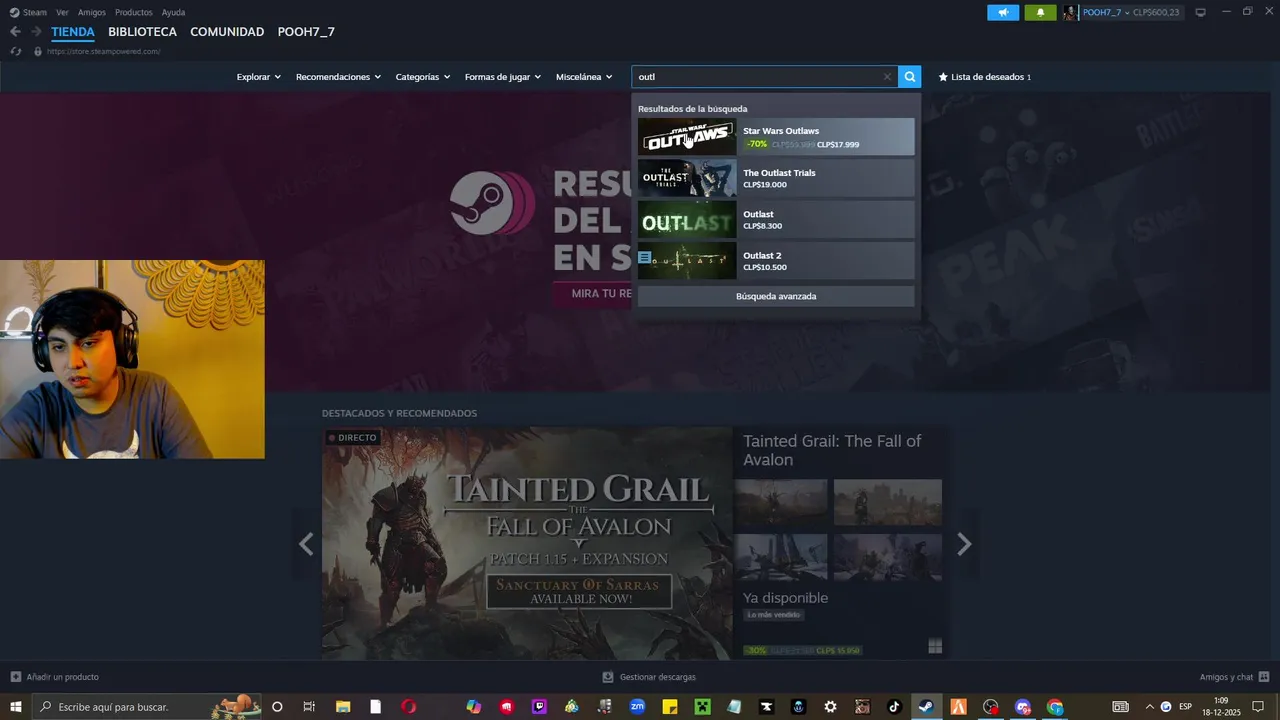Open the Tainted Grail featured banner
The image size is (1280, 720).
click(x=527, y=544)
